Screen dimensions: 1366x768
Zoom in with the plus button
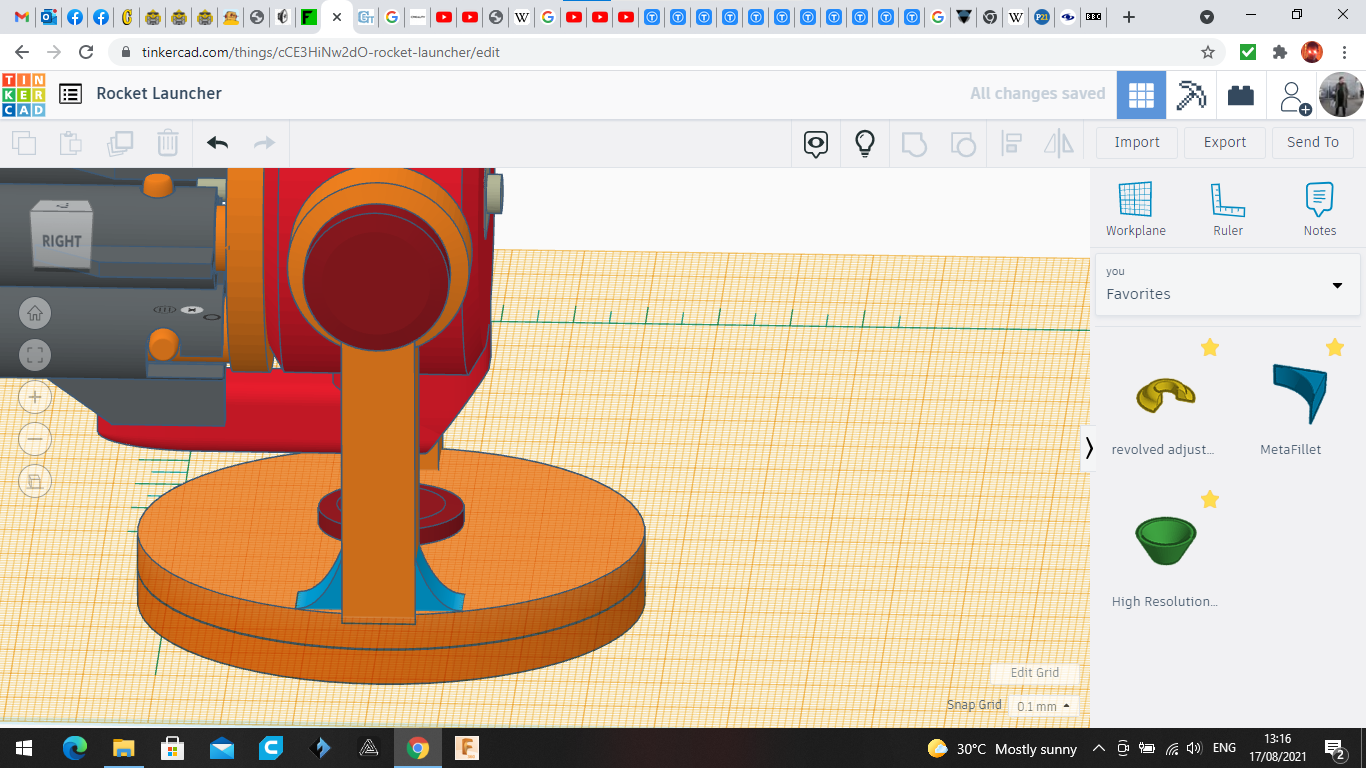(35, 397)
